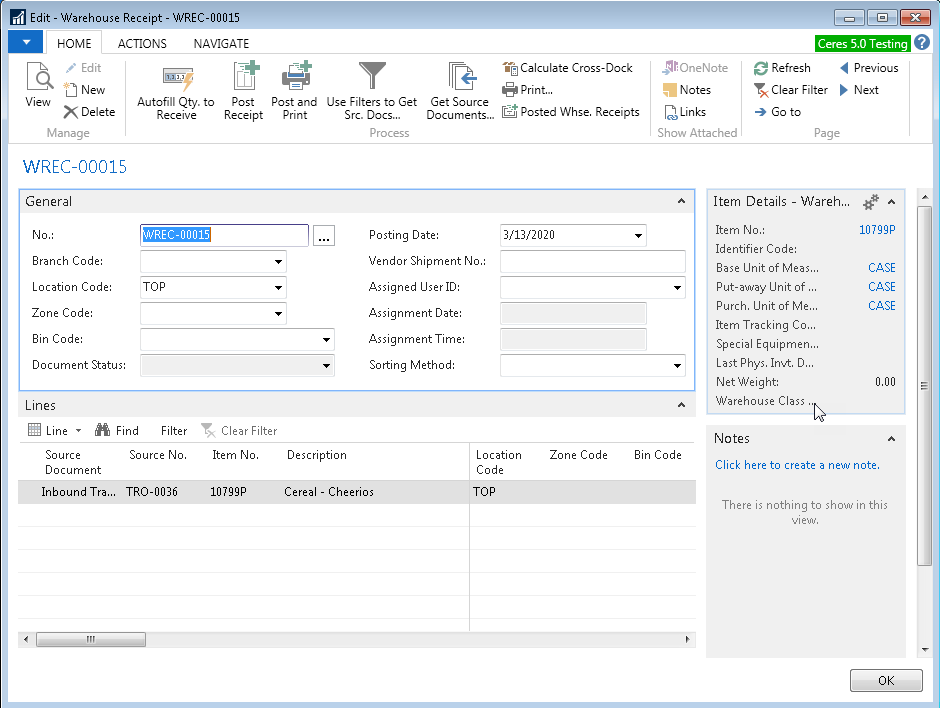
Task: Click the Vendor Shipment No. field
Action: click(592, 262)
